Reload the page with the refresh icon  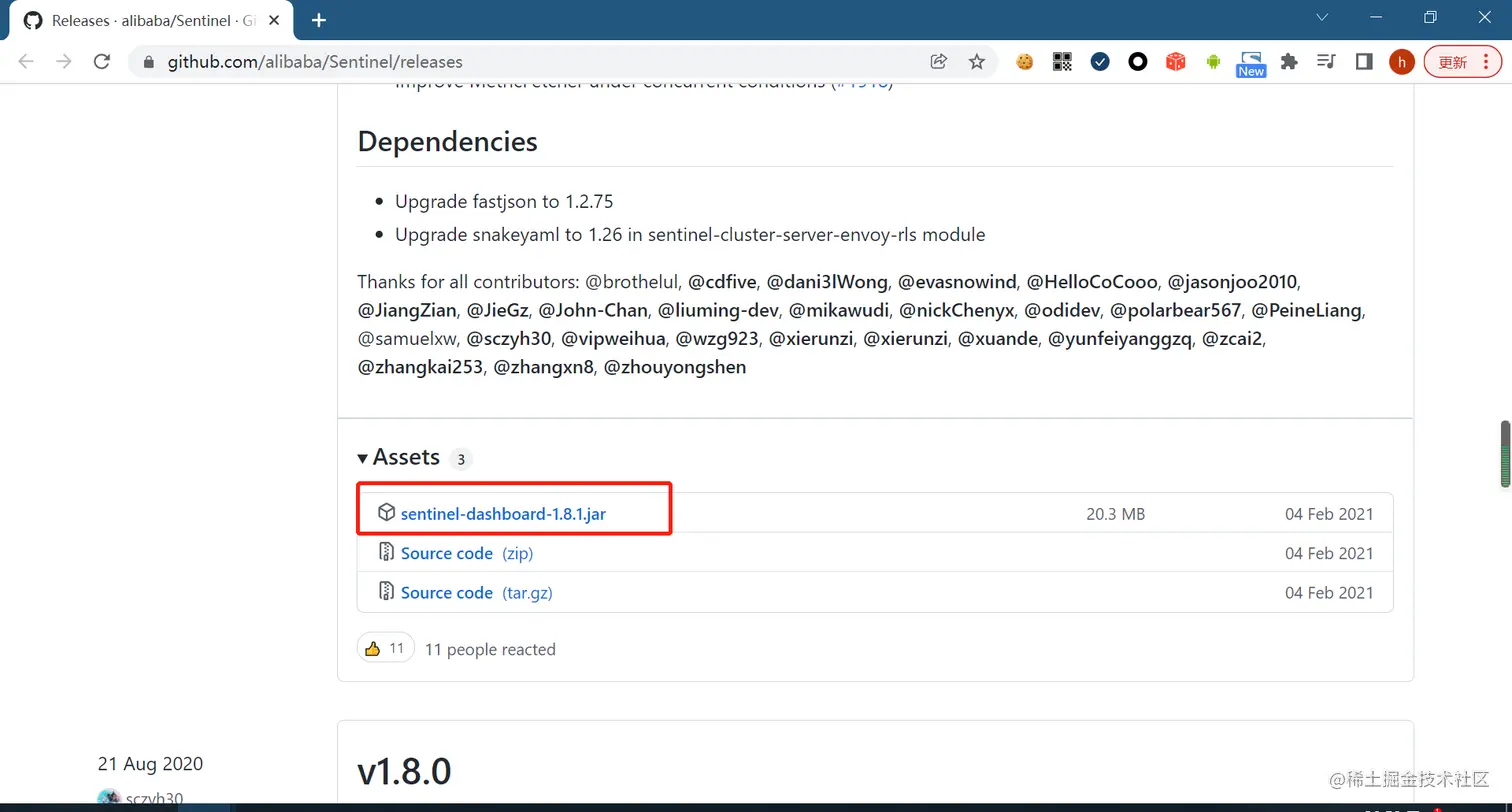tap(101, 62)
